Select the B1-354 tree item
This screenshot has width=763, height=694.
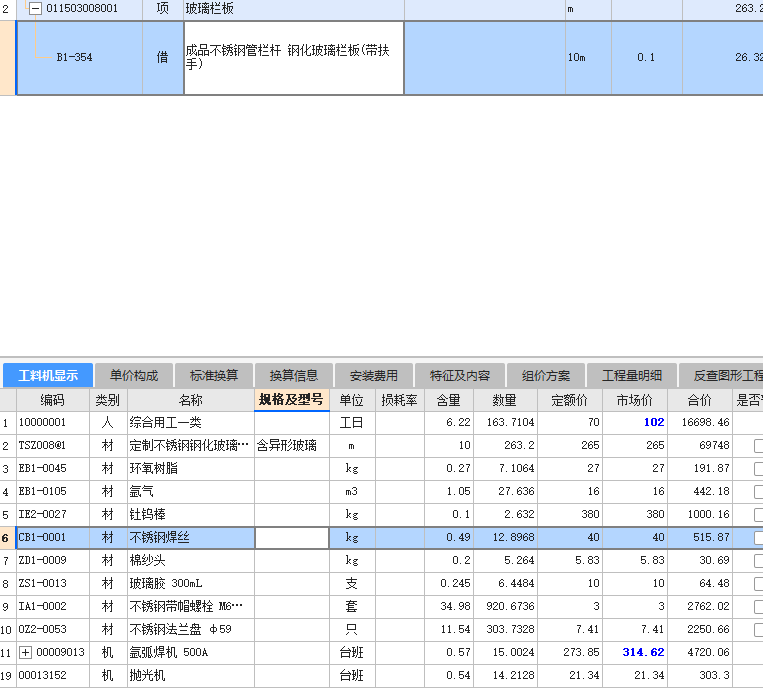point(74,57)
